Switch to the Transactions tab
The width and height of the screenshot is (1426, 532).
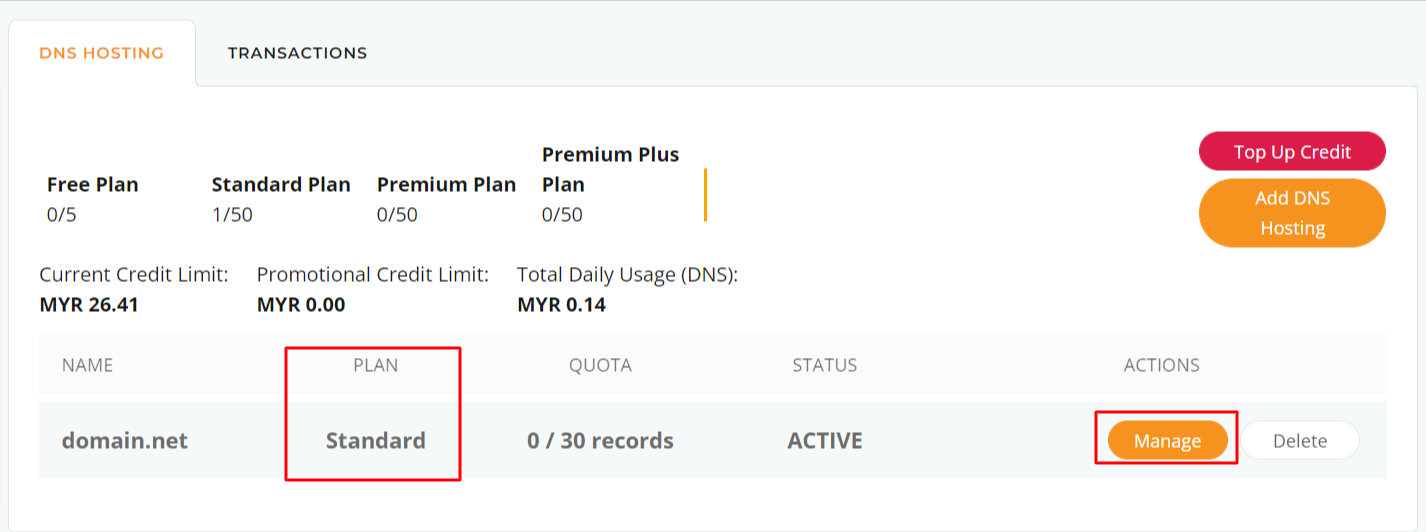point(297,53)
